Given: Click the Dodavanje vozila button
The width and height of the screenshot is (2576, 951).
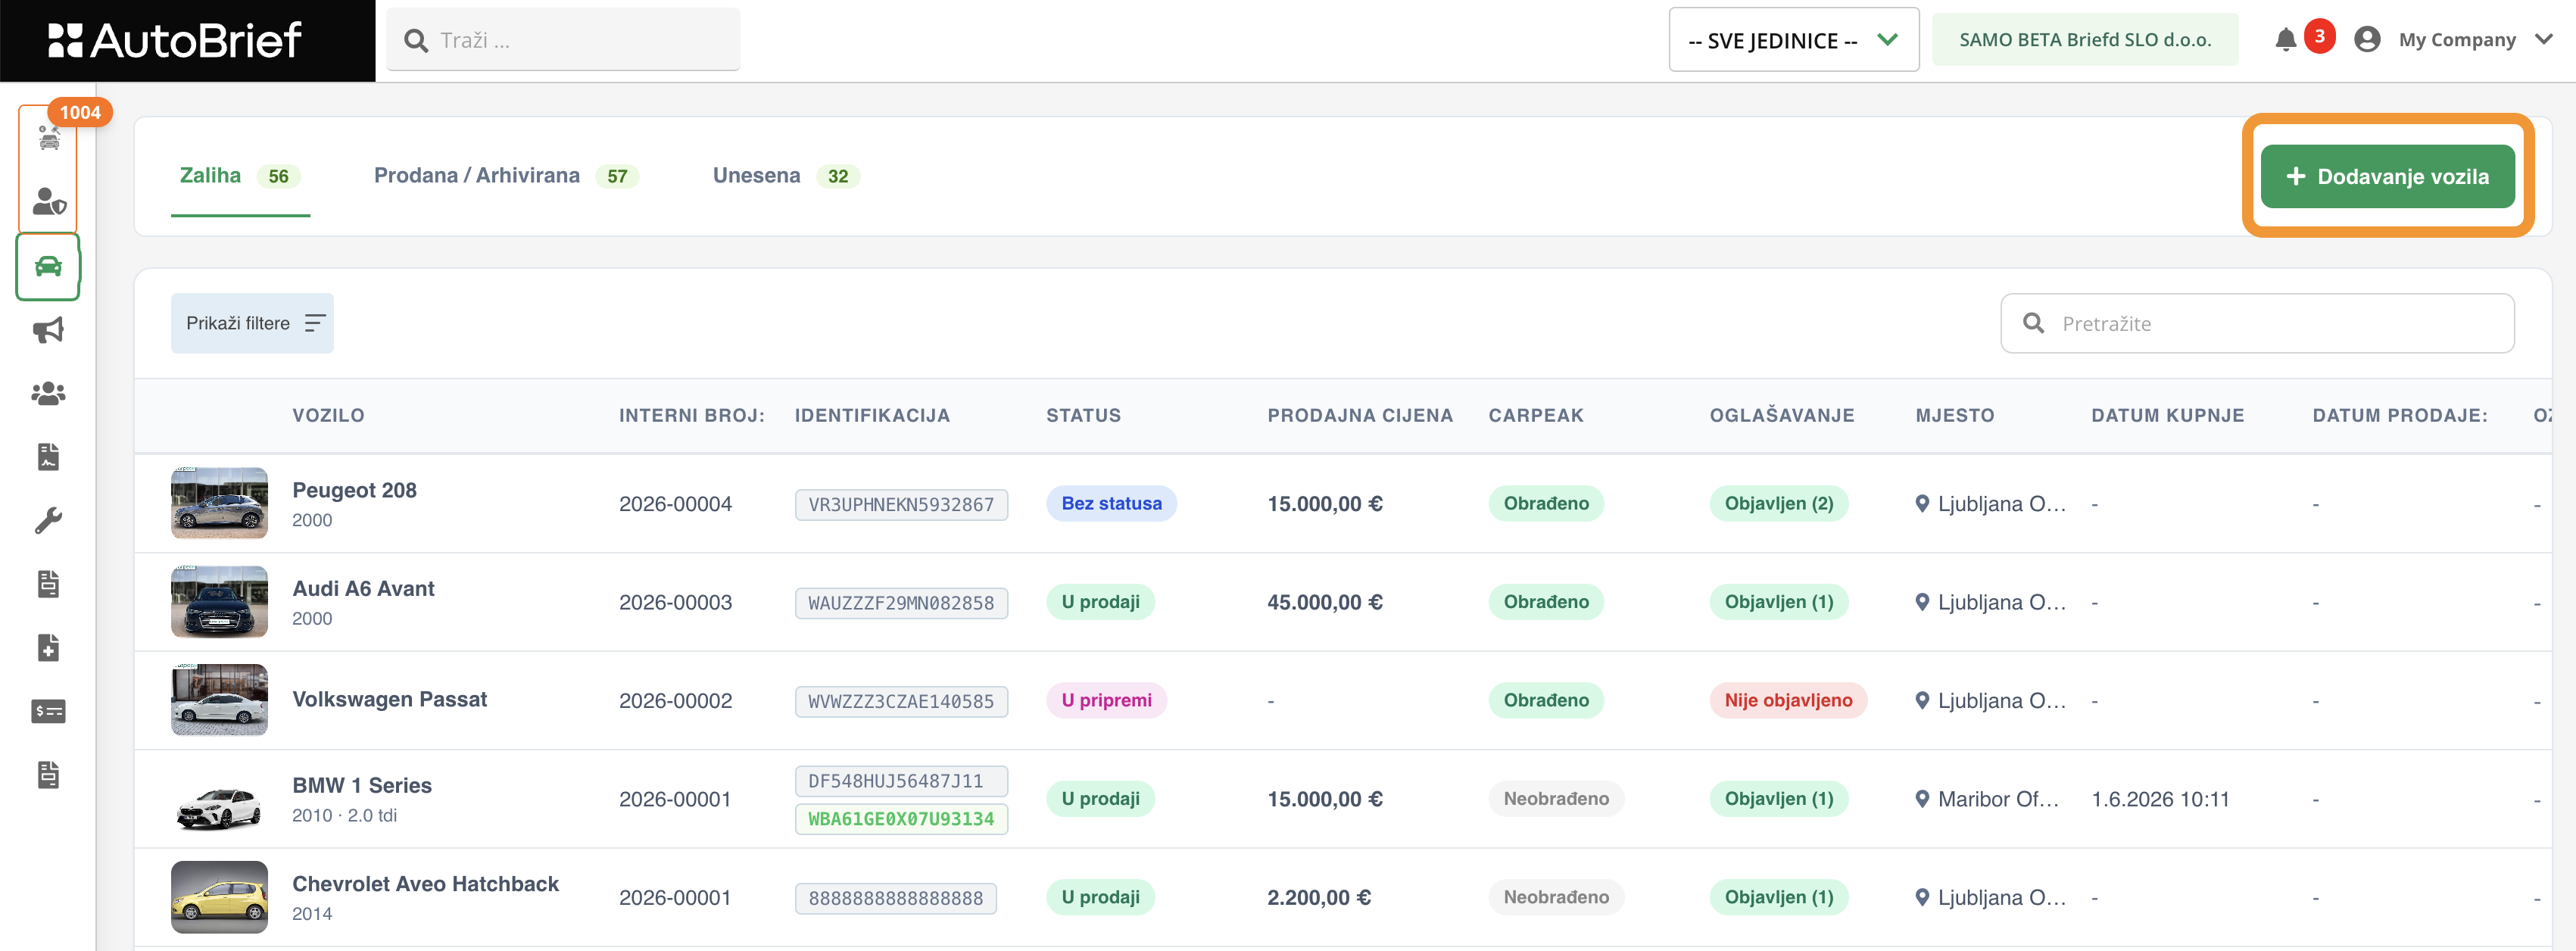Looking at the screenshot, I should 2387,176.
